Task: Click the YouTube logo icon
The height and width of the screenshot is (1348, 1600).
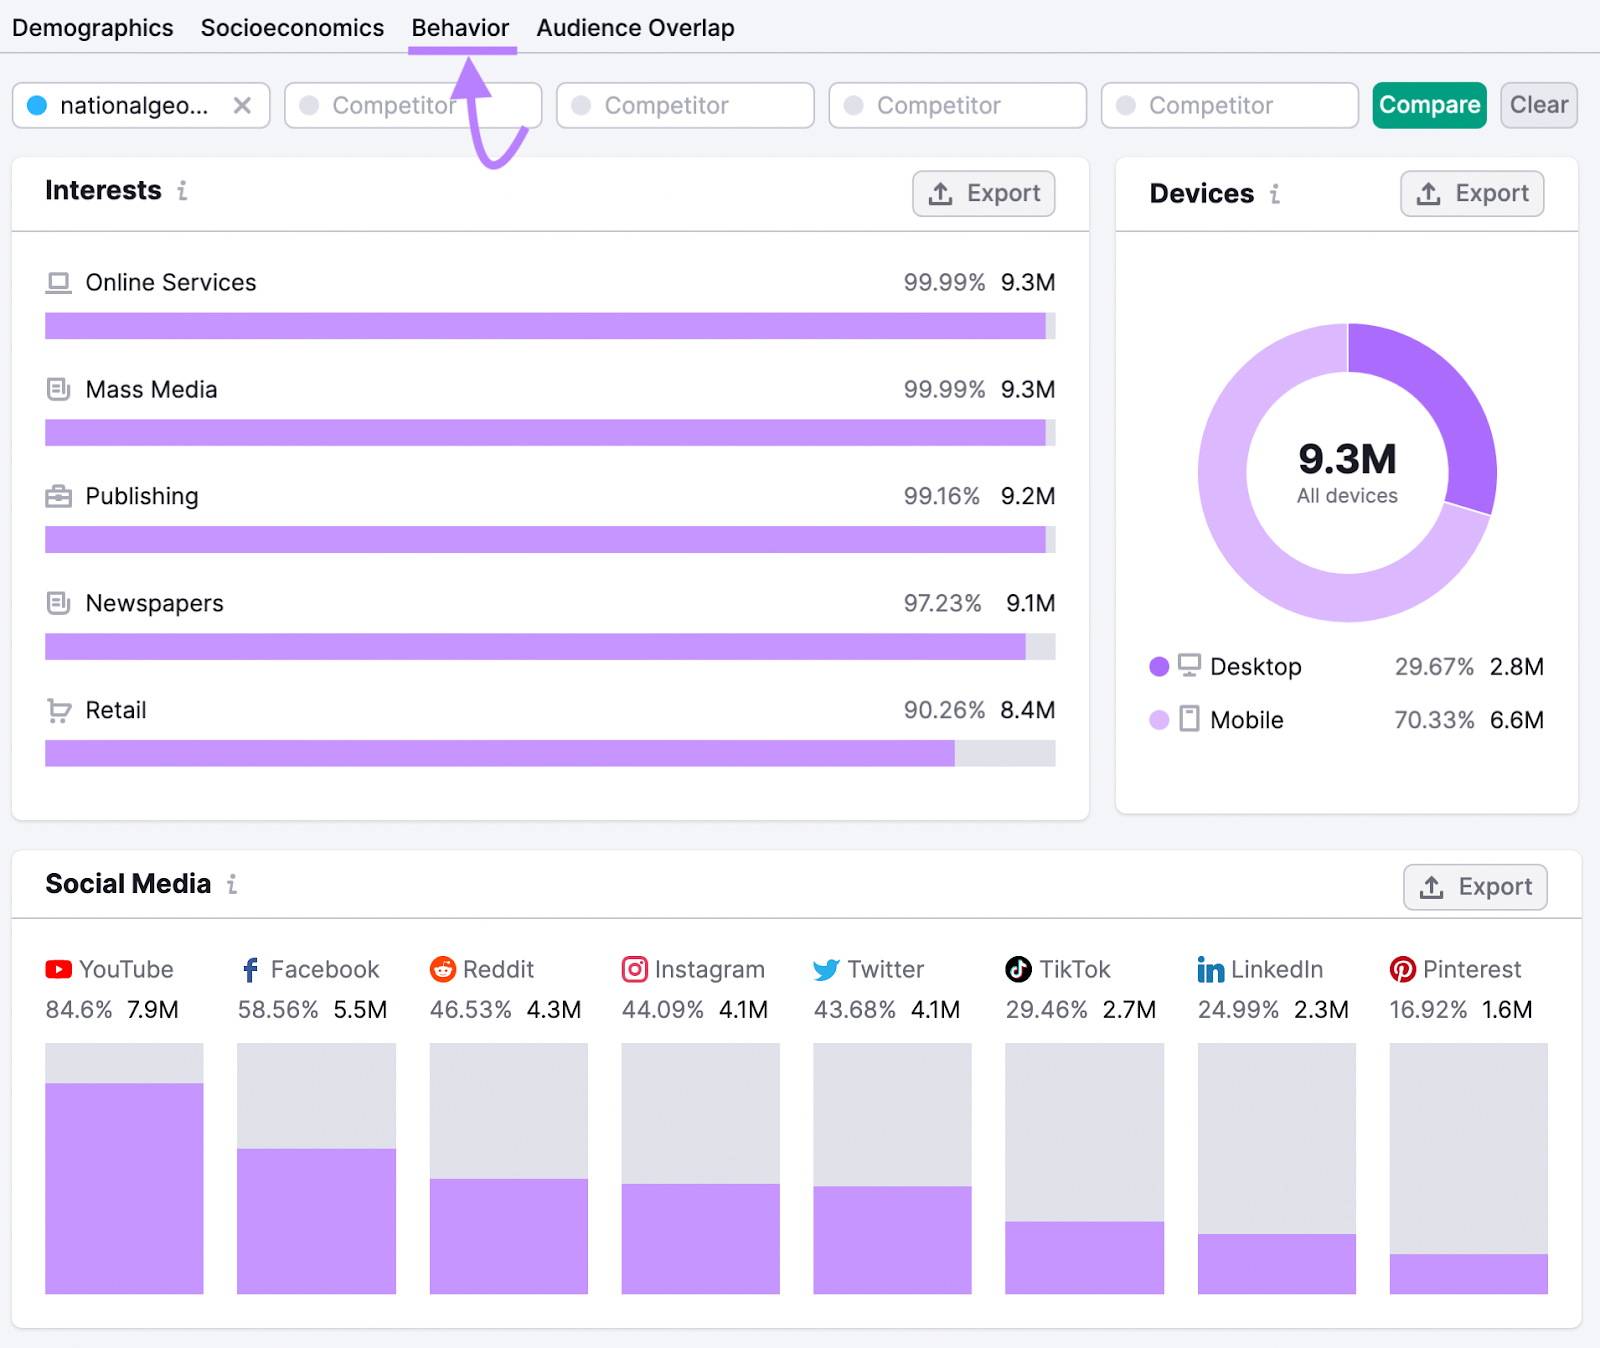Action: (58, 969)
